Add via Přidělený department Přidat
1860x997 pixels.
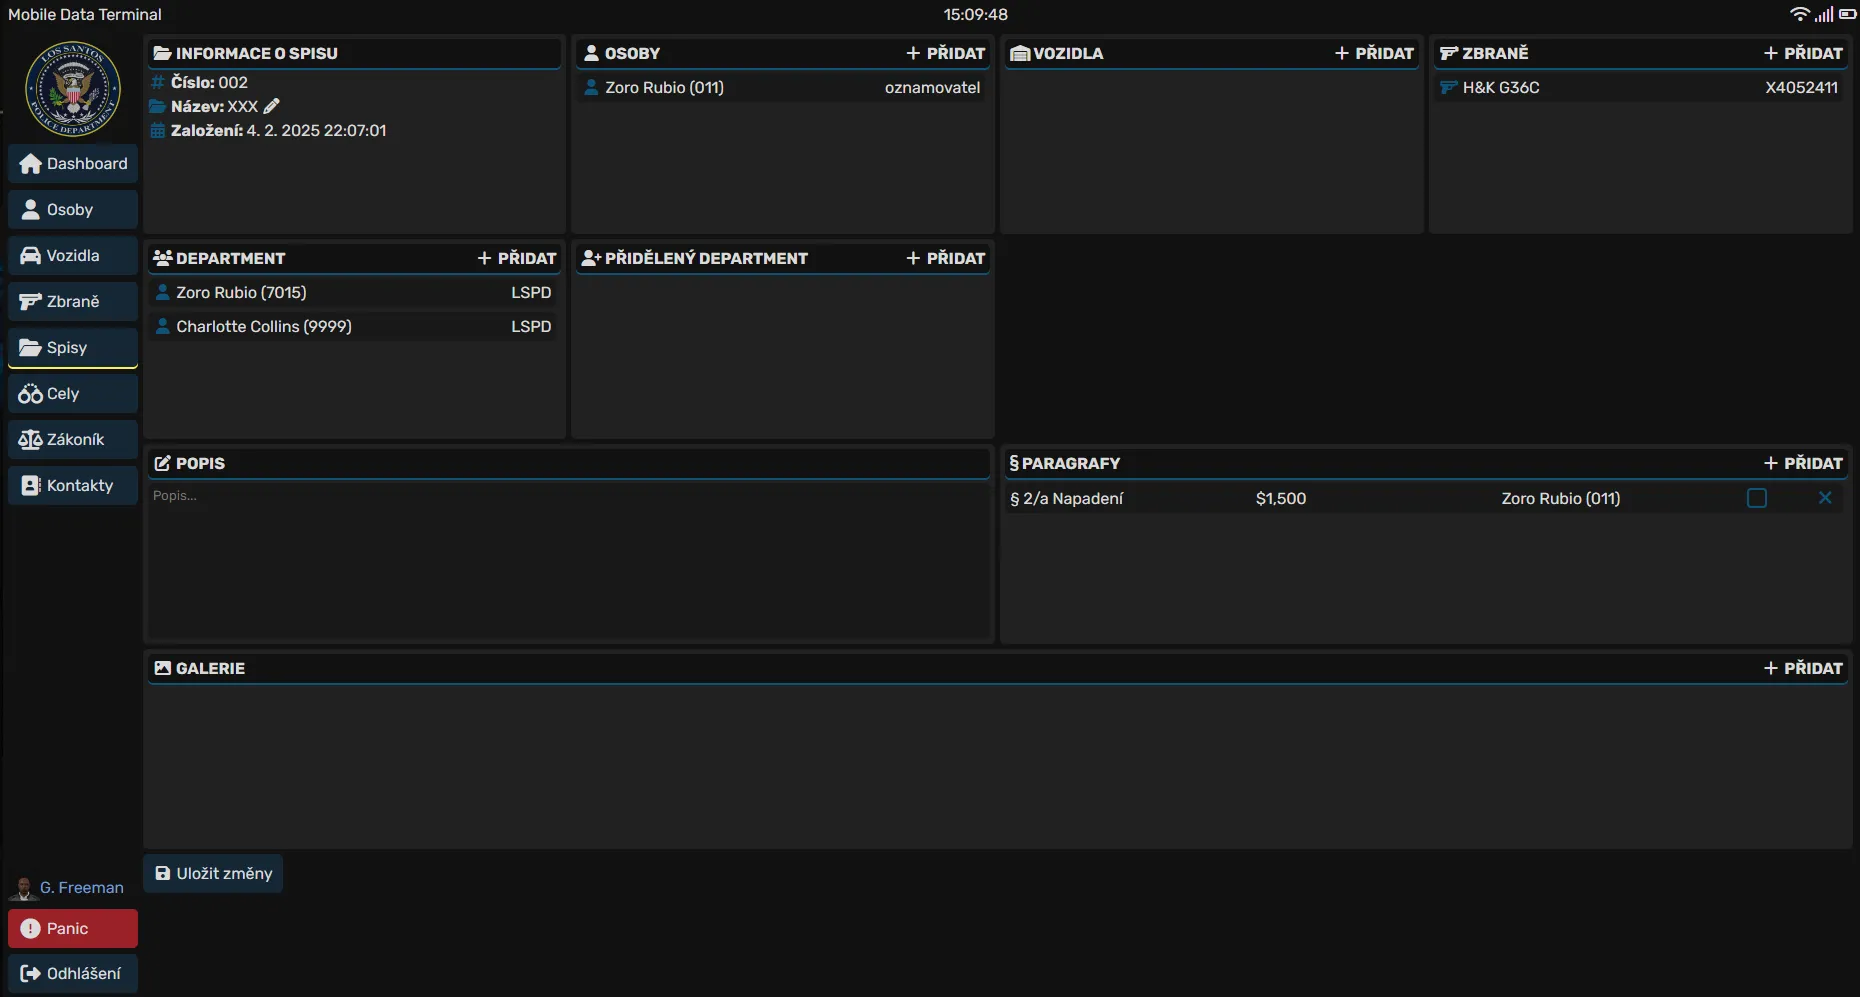click(945, 258)
